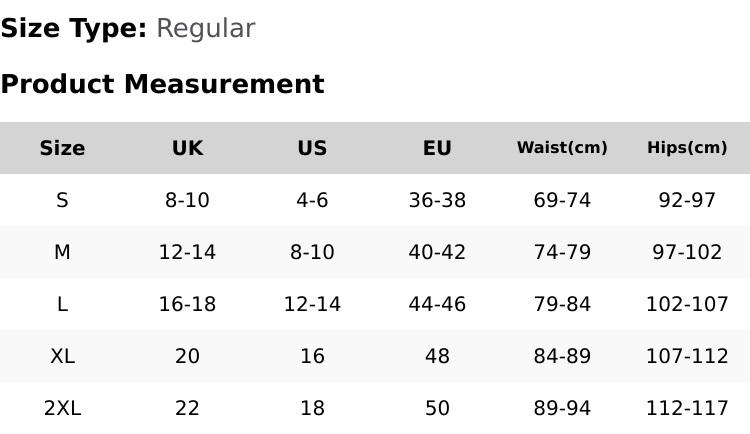Screen dimensions: 750x434
Task: Click the Regular size type value
Action: click(x=206, y=28)
